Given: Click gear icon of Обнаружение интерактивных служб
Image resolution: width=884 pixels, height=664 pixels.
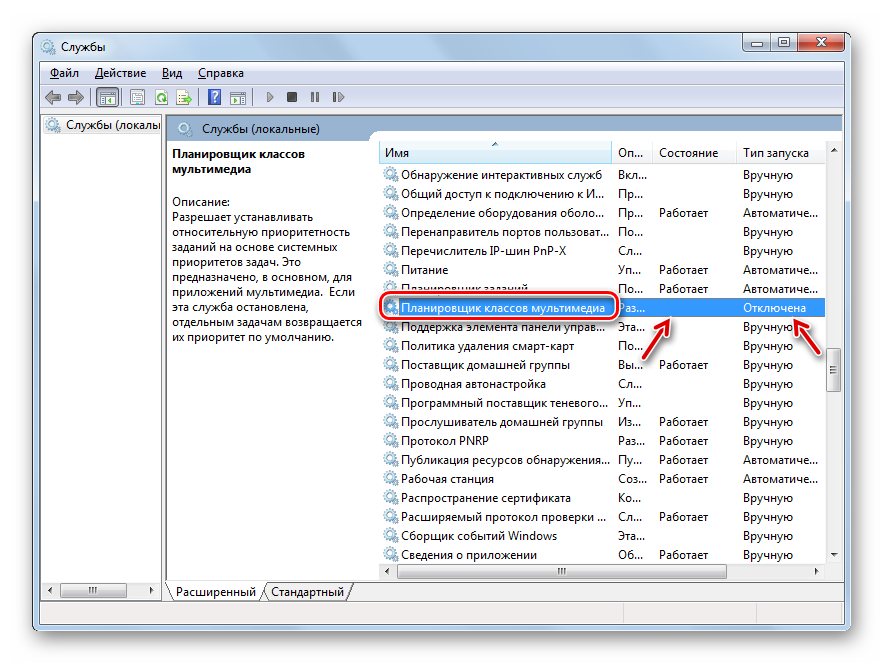Looking at the screenshot, I should [x=391, y=174].
